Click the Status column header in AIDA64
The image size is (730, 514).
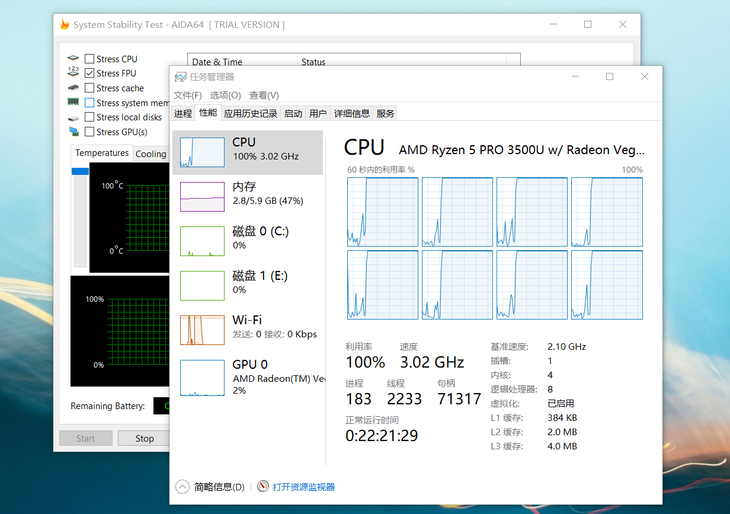pyautogui.click(x=402, y=61)
